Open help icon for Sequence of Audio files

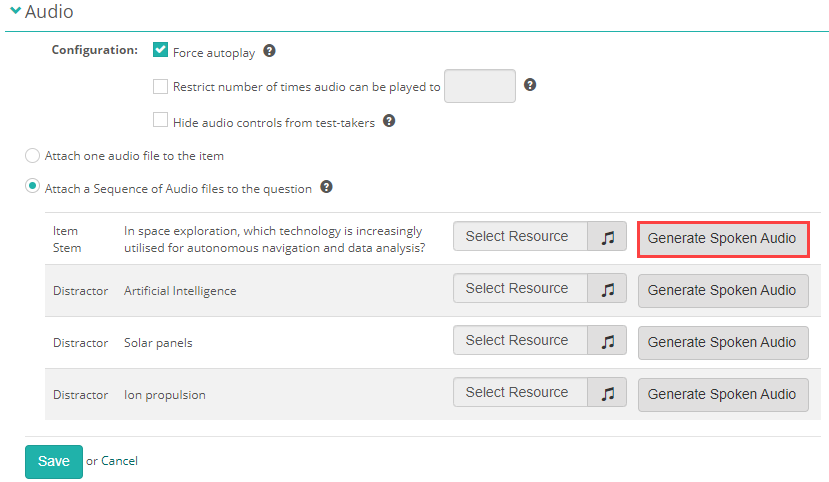pyautogui.click(x=326, y=187)
